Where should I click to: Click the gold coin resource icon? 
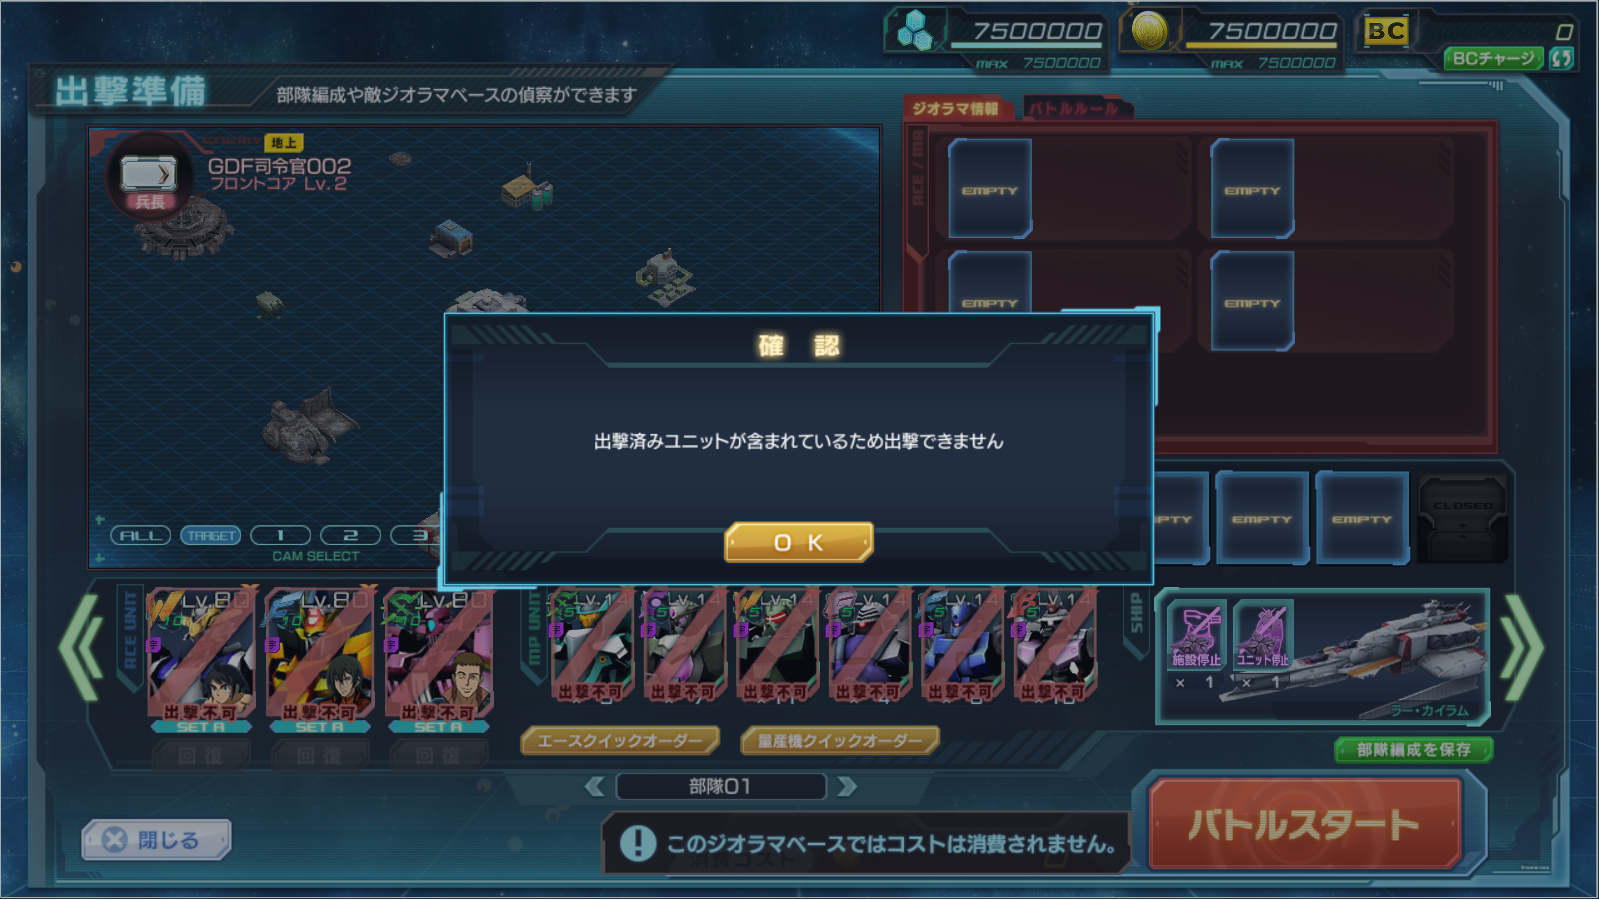point(1149,31)
